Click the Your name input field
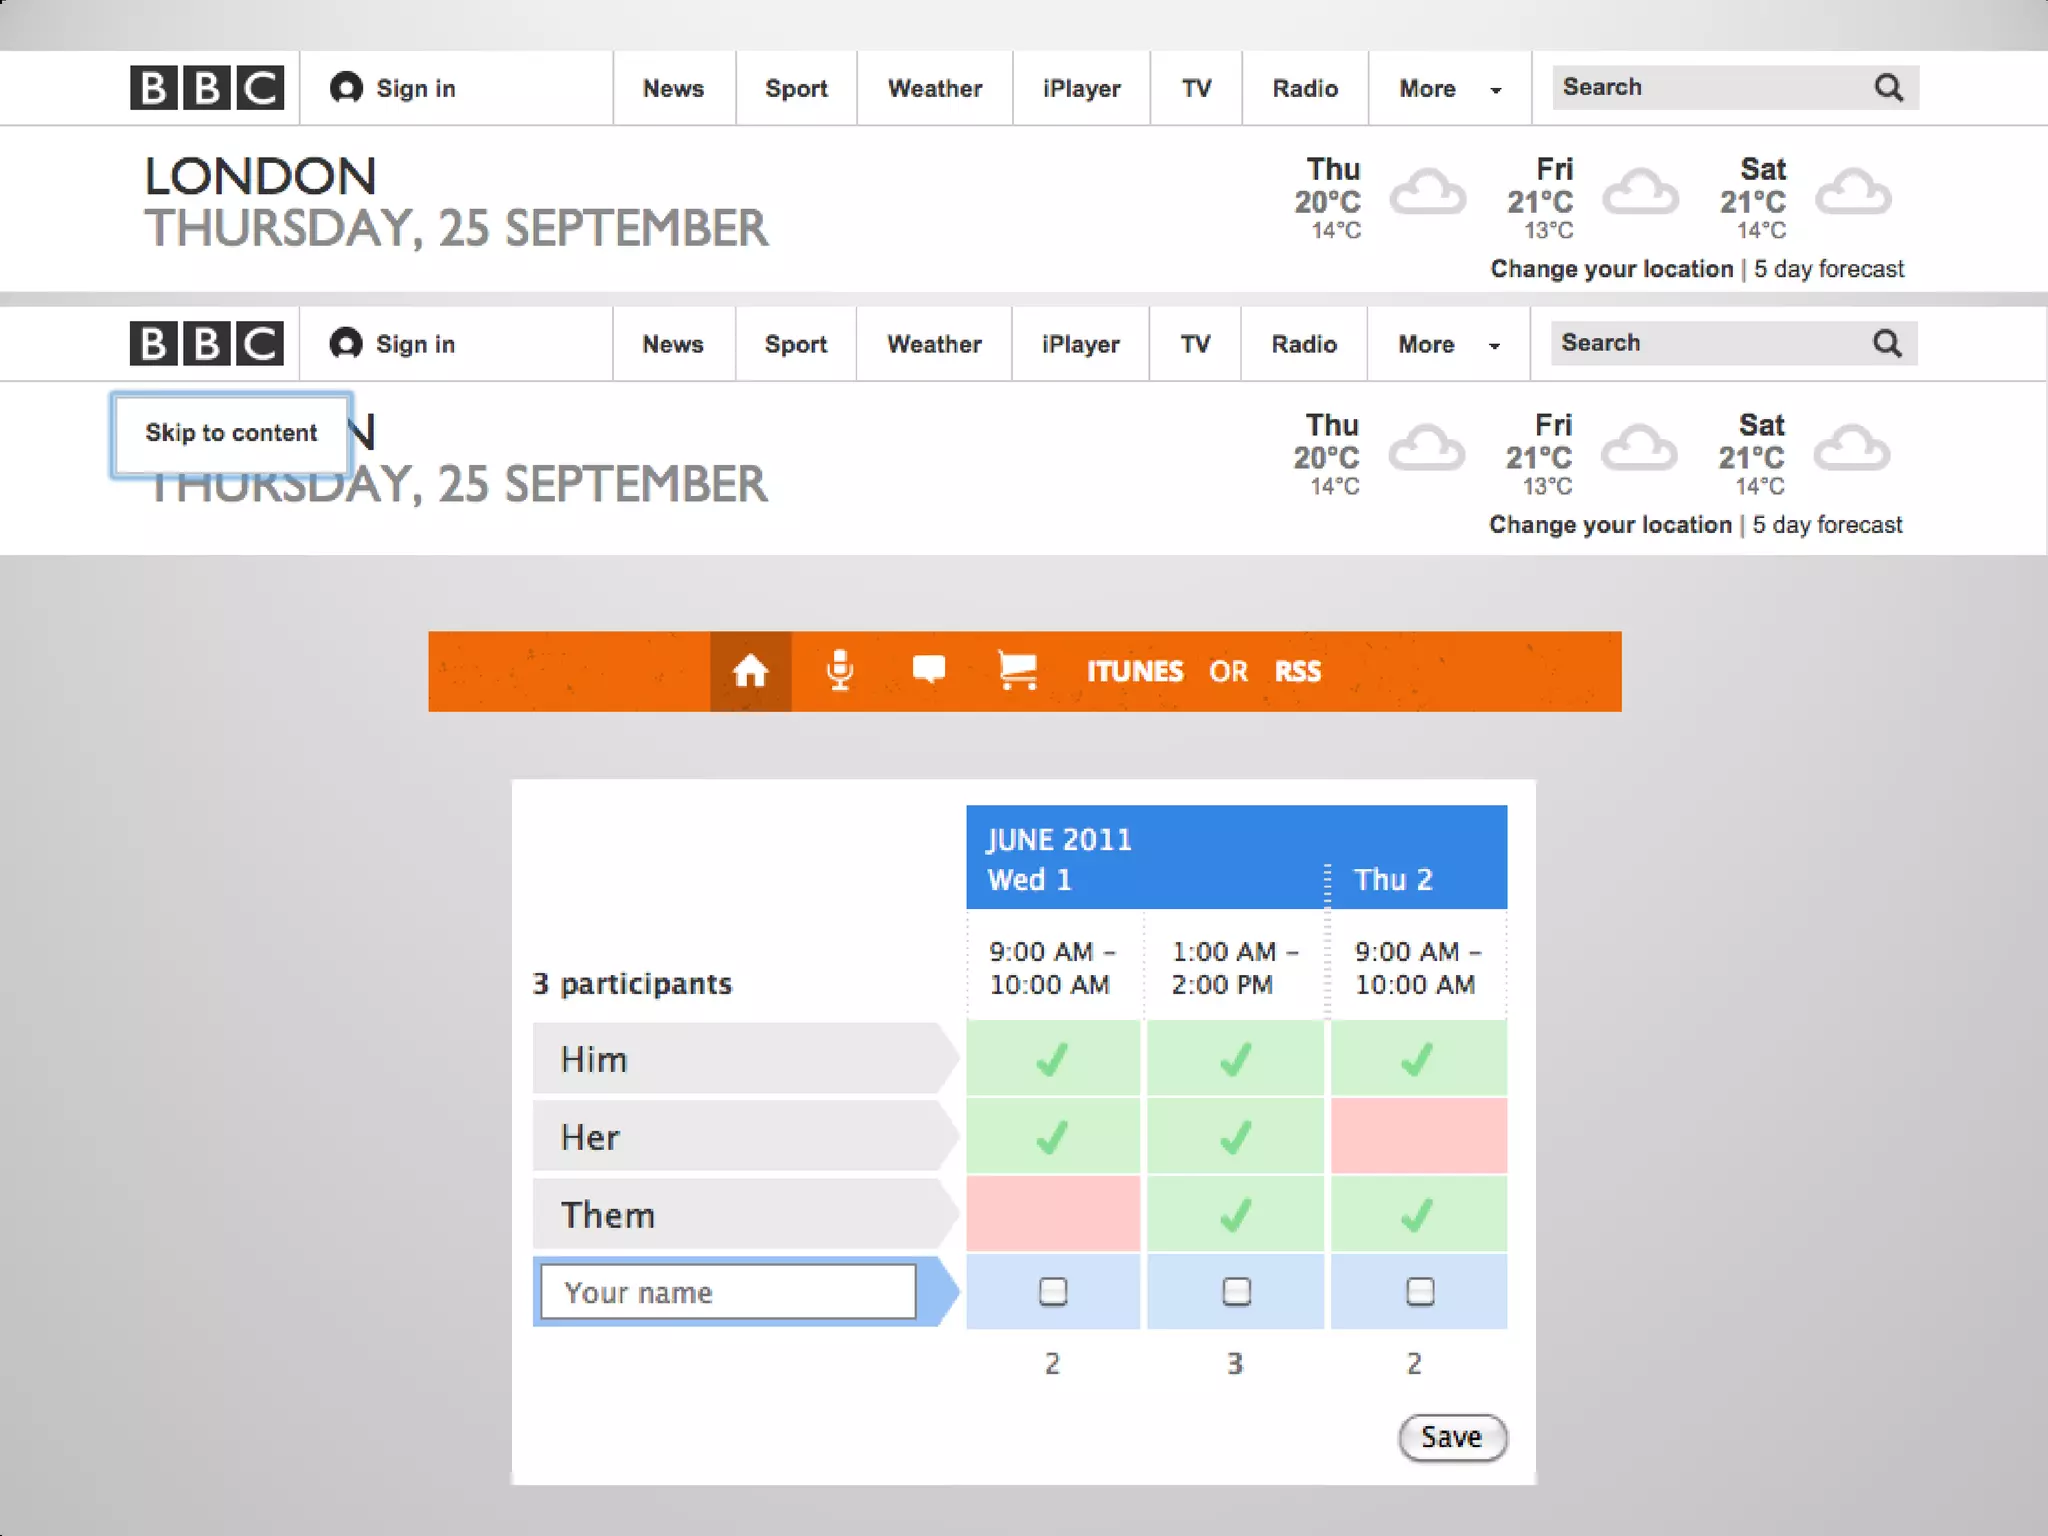Screen dimensions: 2048x1536 pos(727,1292)
